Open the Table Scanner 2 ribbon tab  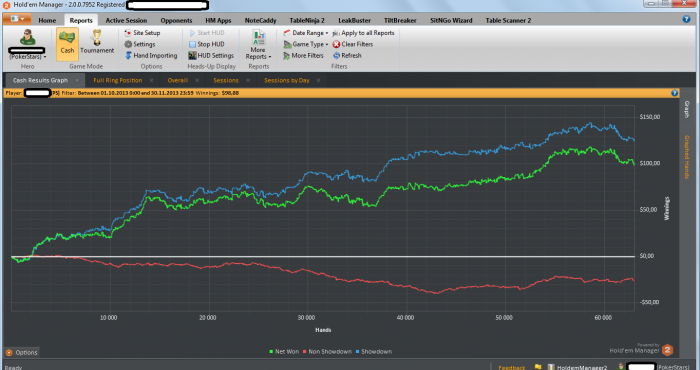pyautogui.click(x=508, y=21)
